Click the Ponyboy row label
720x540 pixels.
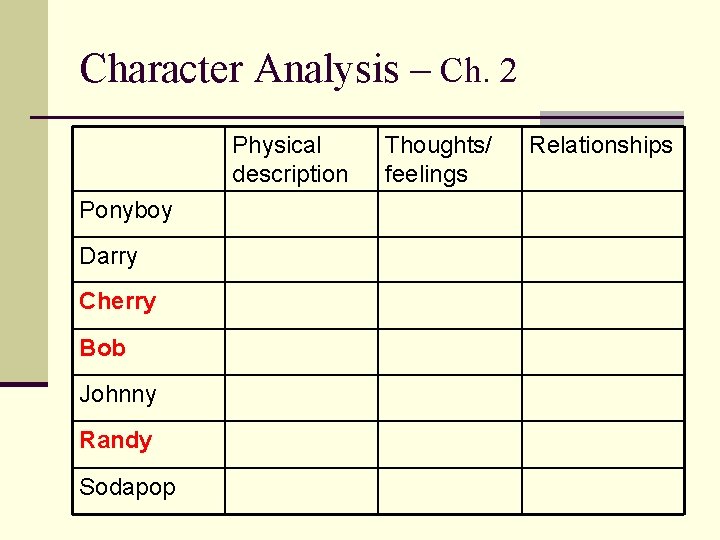[126, 211]
